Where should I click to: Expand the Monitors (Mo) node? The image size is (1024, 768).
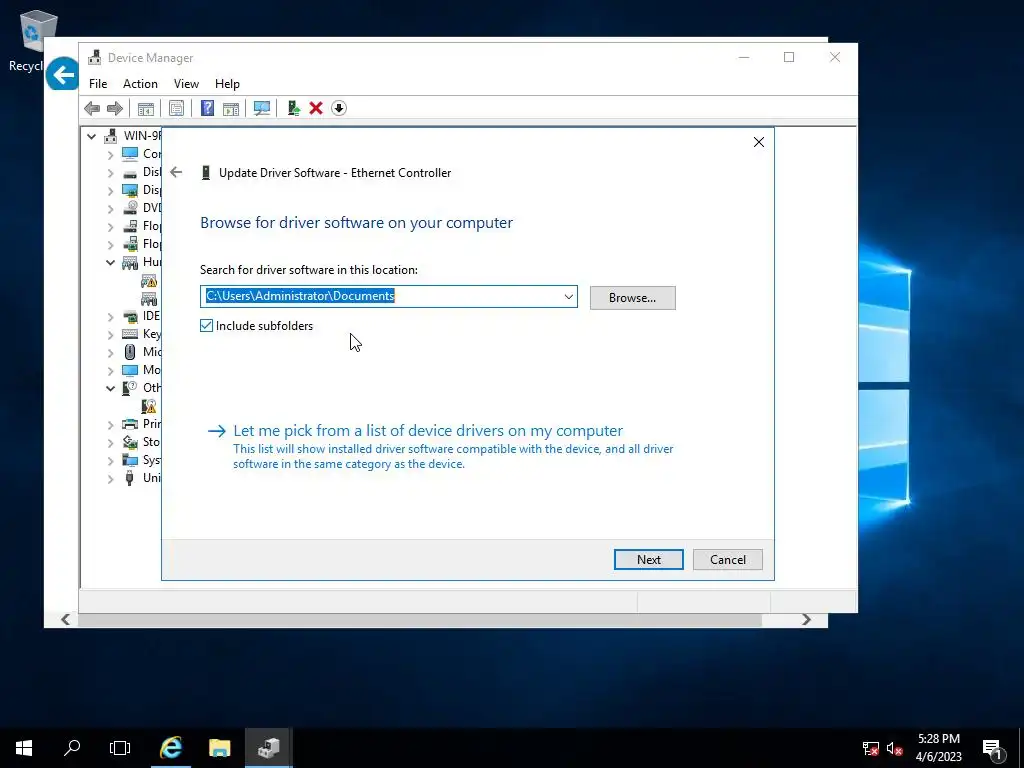(x=110, y=371)
